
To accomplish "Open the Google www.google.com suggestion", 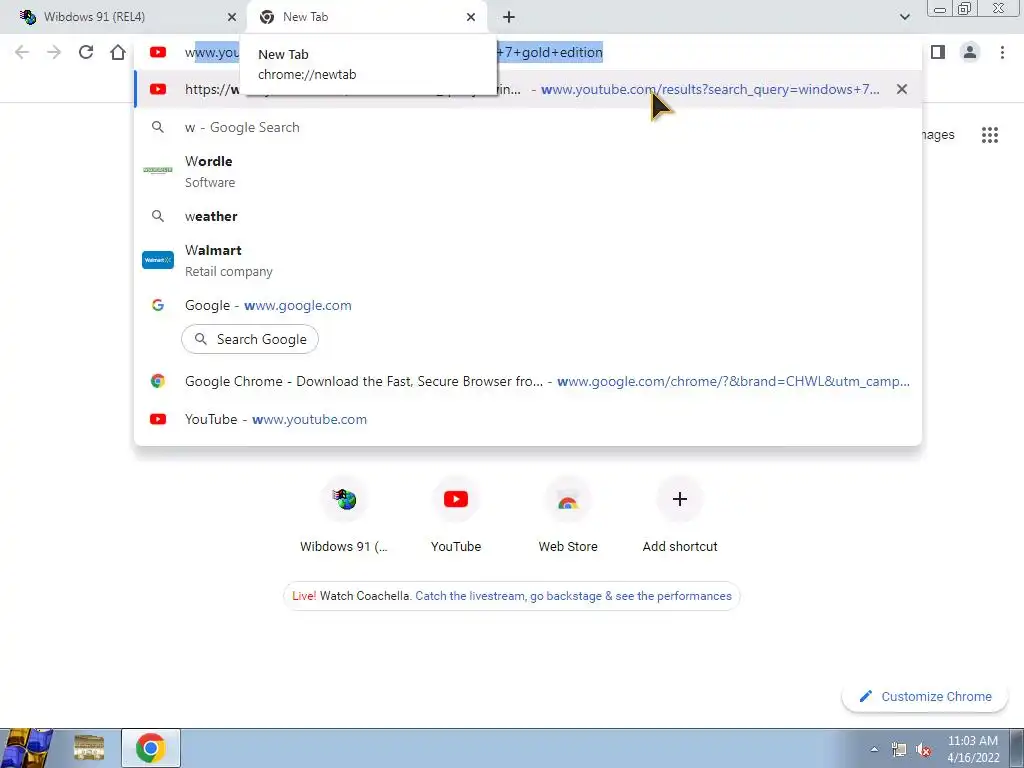I will (528, 305).
